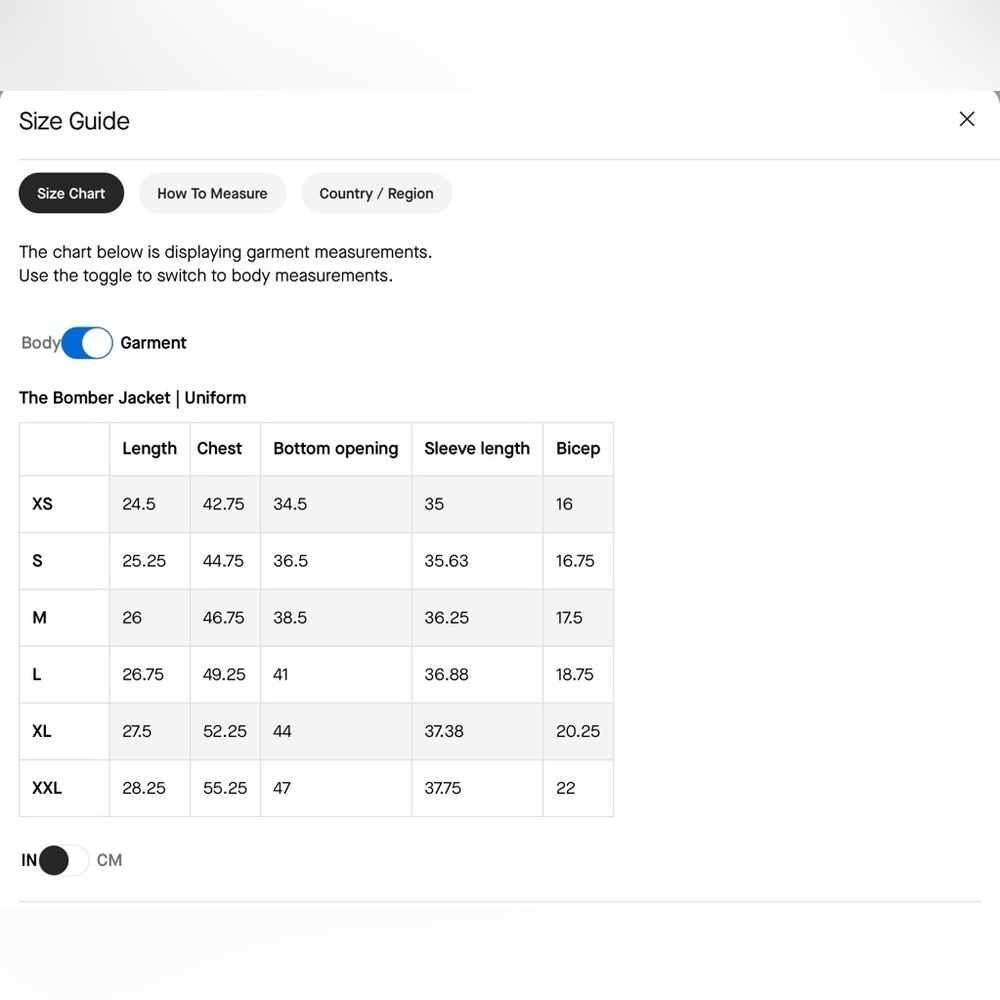Close the Size Guide dialog

point(966,119)
